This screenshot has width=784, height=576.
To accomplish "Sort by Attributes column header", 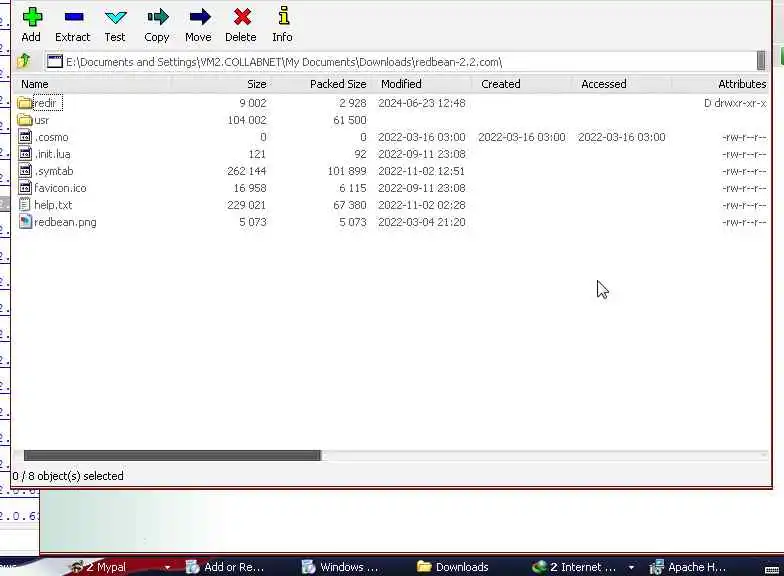I will 742,84.
